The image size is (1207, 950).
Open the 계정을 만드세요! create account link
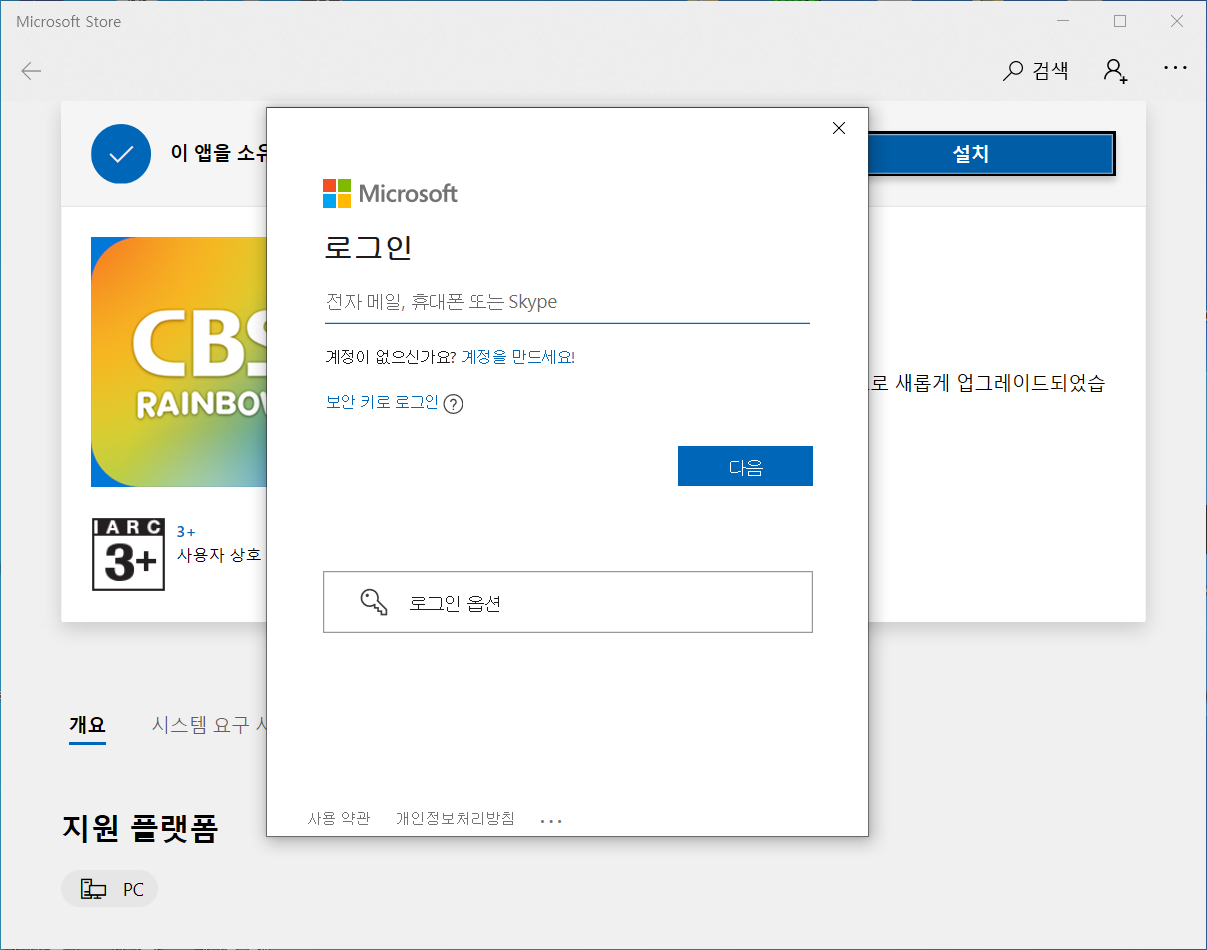click(x=518, y=357)
